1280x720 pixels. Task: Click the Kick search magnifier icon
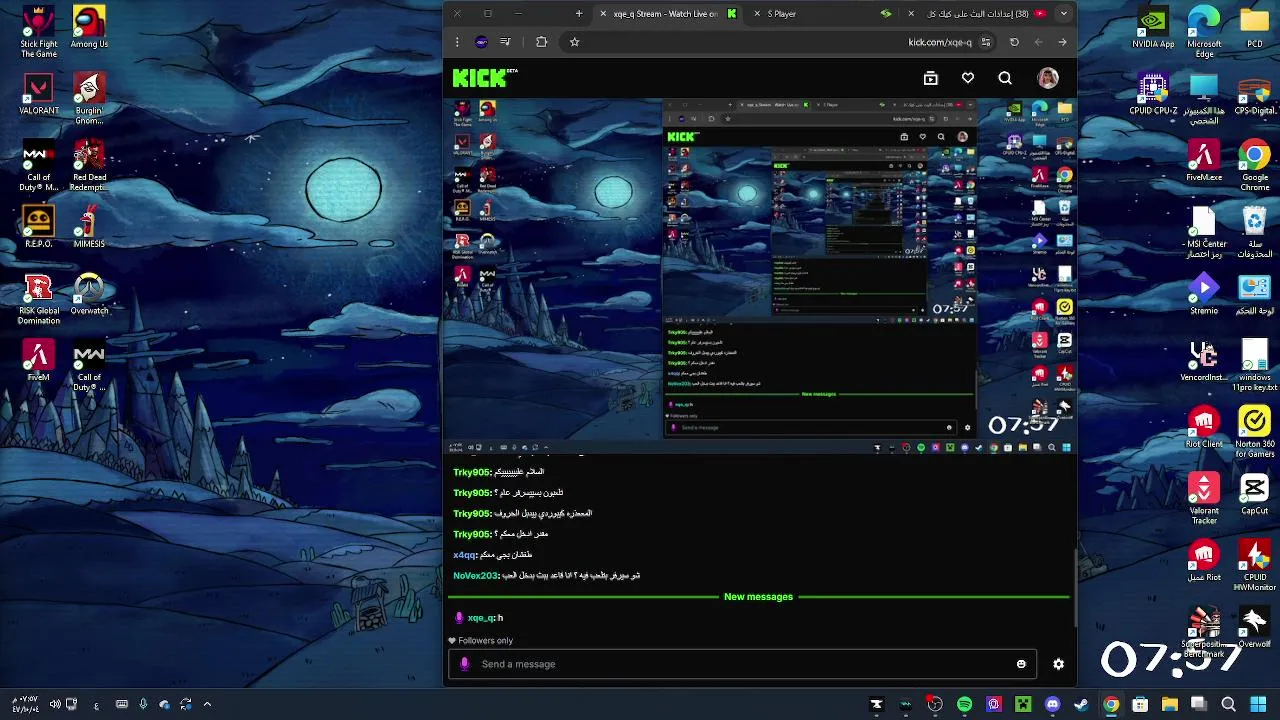tap(1005, 78)
